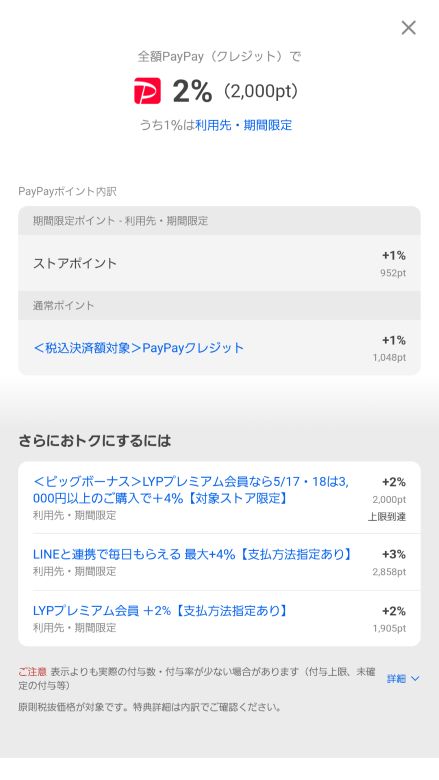
Task: Open LINEと連携で毎日もらえる 最大+4% link
Action: [x=192, y=554]
